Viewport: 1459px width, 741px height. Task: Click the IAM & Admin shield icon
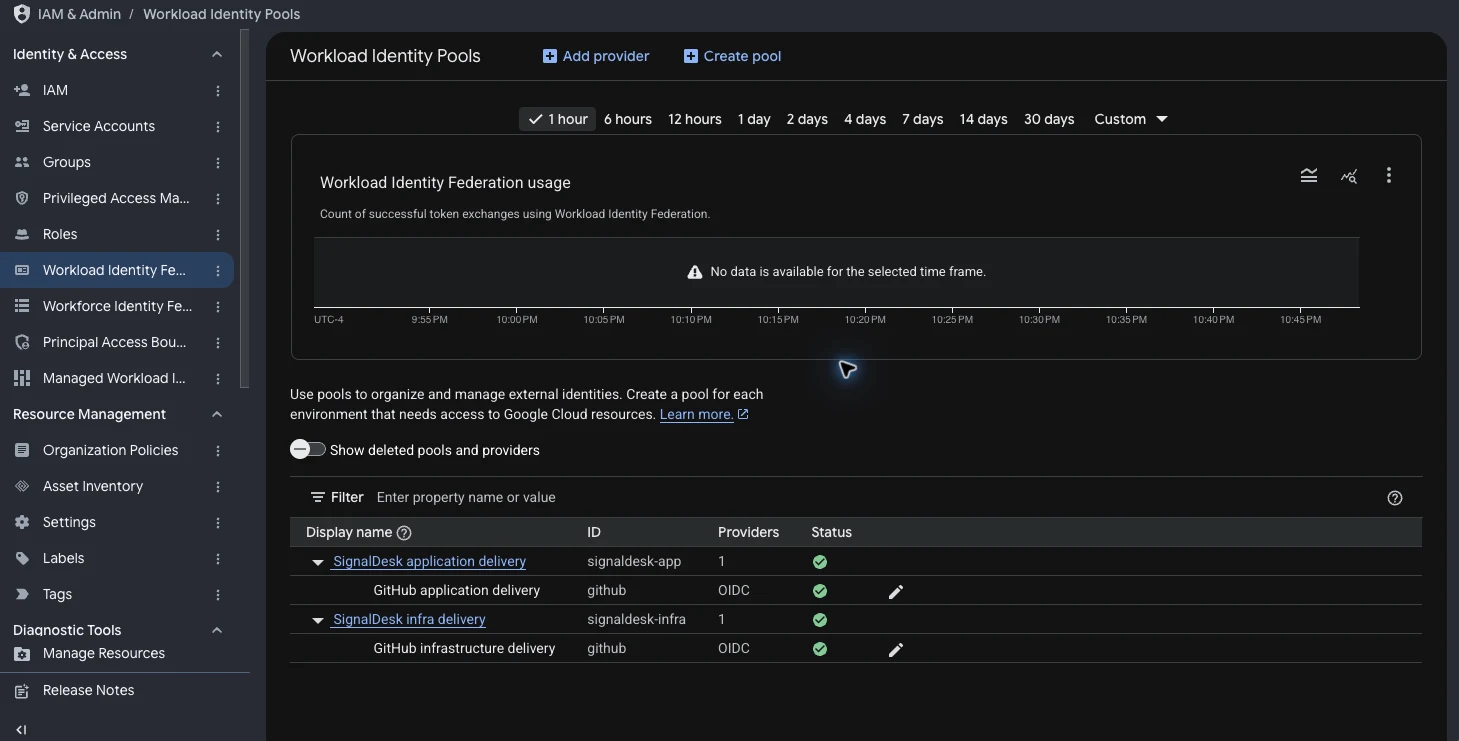point(21,14)
